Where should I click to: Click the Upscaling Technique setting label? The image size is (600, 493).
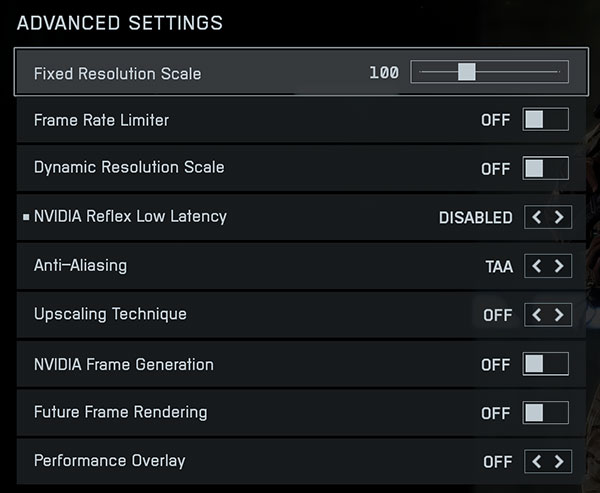pos(110,314)
